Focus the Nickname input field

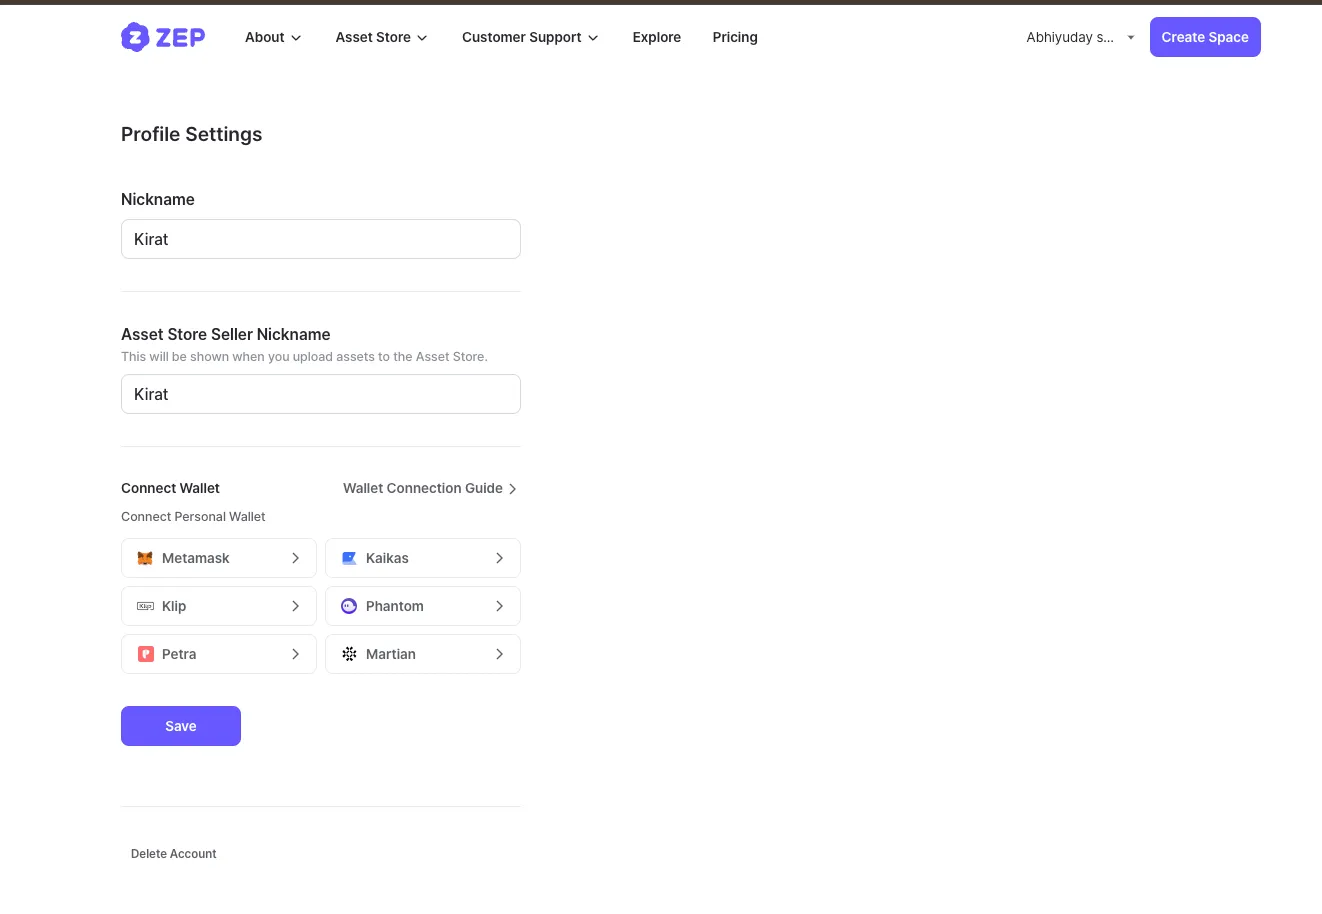(320, 239)
